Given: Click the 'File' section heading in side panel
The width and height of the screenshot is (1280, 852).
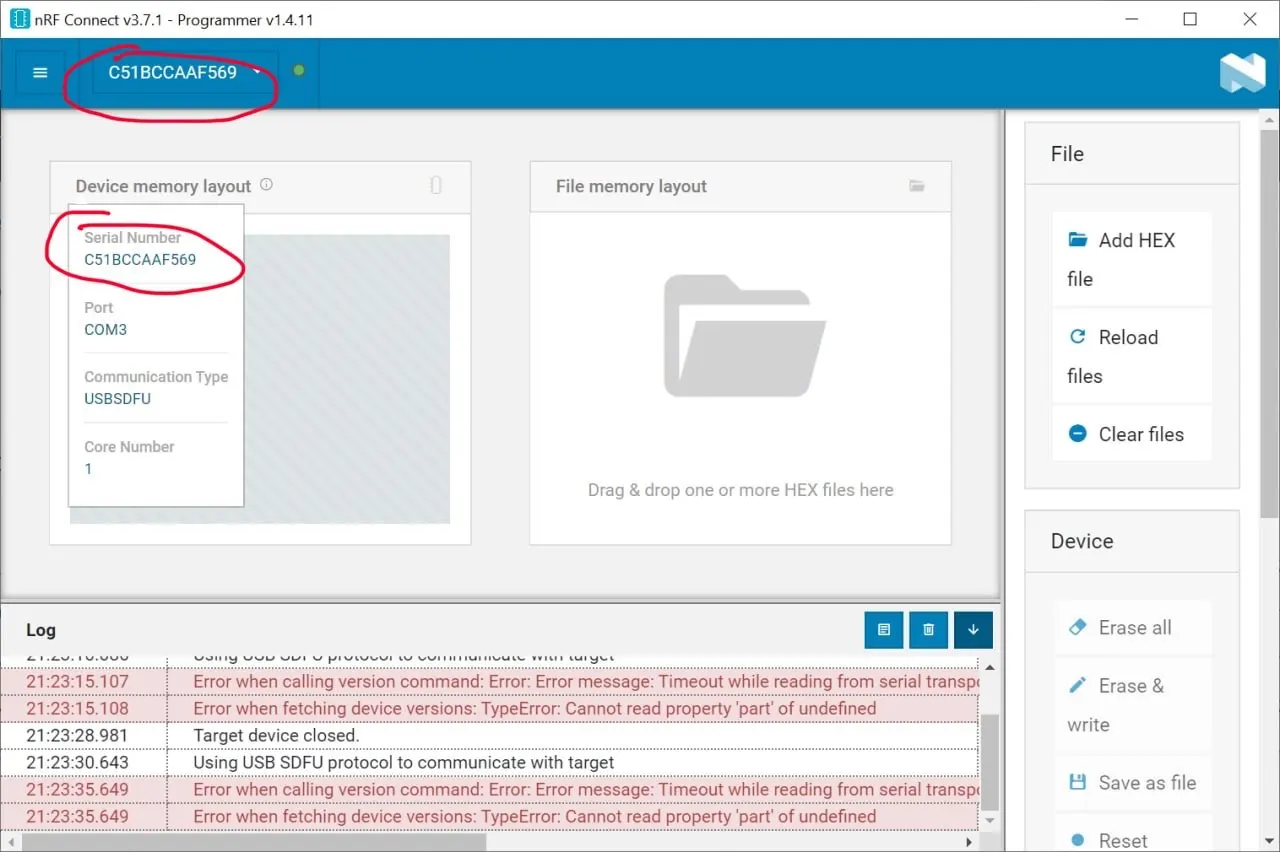Looking at the screenshot, I should click(x=1067, y=154).
